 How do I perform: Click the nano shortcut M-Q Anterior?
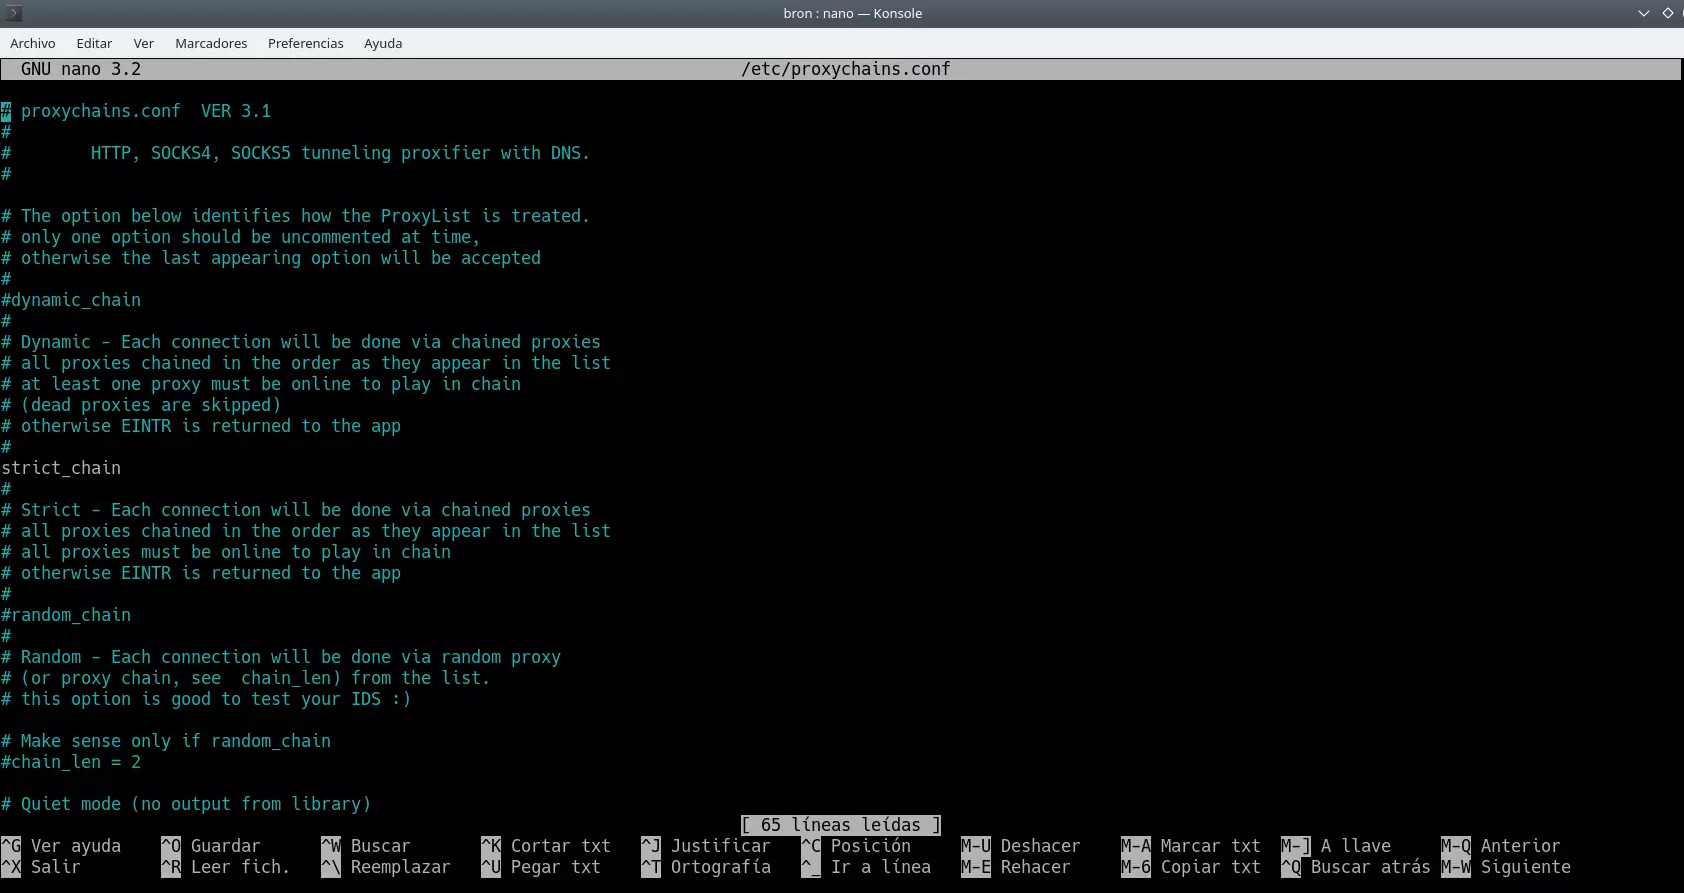(x=1501, y=846)
